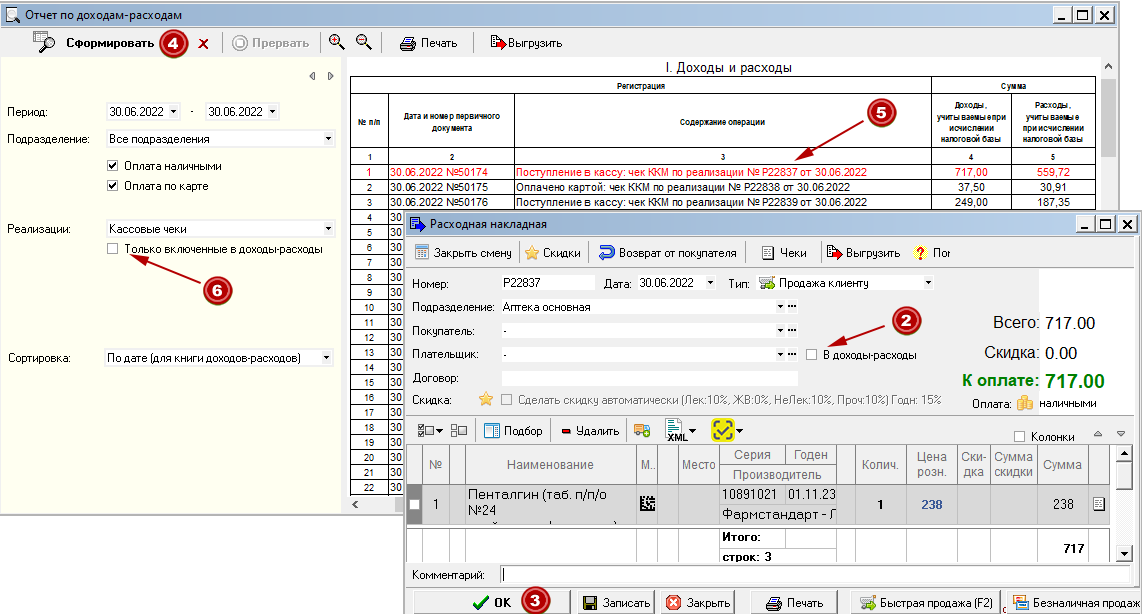The width and height of the screenshot is (1142, 614).
Task: Click the zoom in magnifier icon
Action: 336,42
